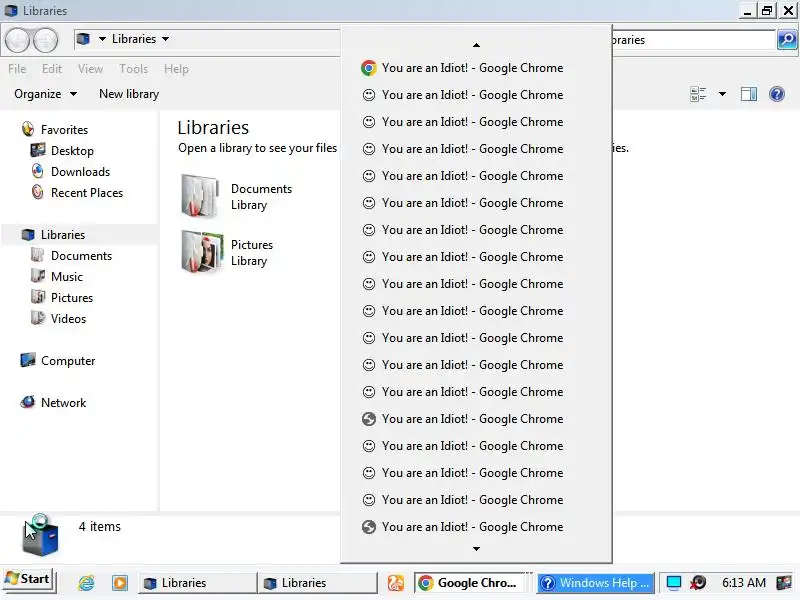Click the New library button
The image size is (800, 600).
pyautogui.click(x=129, y=94)
